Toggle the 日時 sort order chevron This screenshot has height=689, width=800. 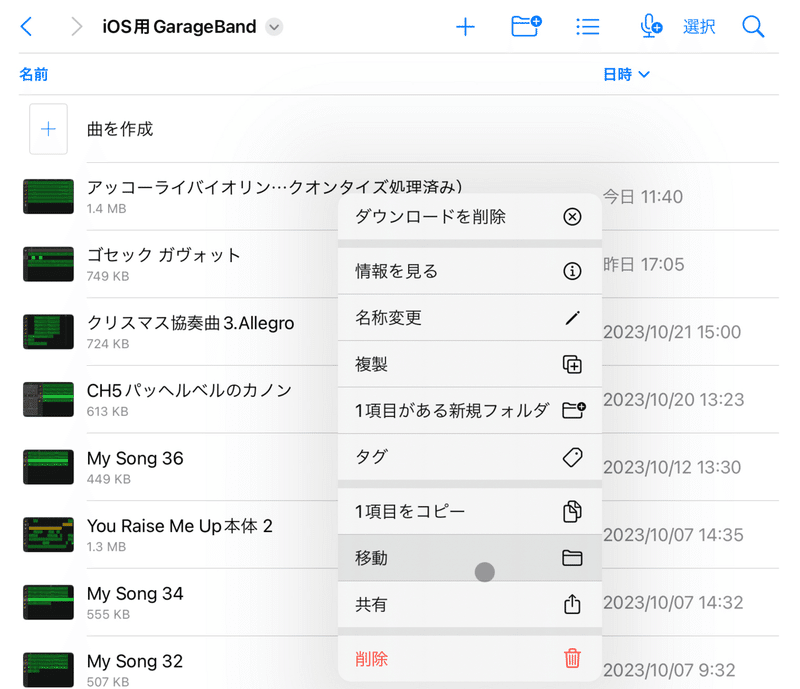coord(644,75)
